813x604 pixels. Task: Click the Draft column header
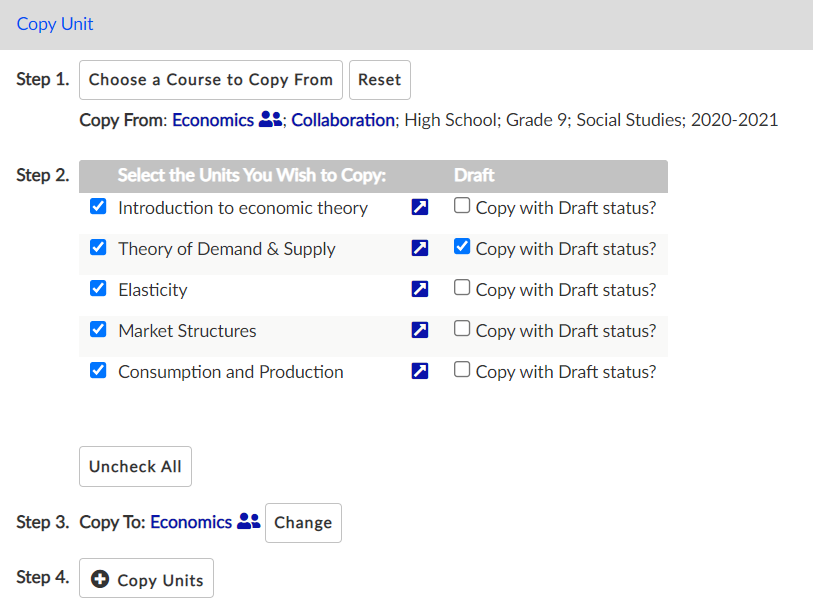tap(474, 175)
